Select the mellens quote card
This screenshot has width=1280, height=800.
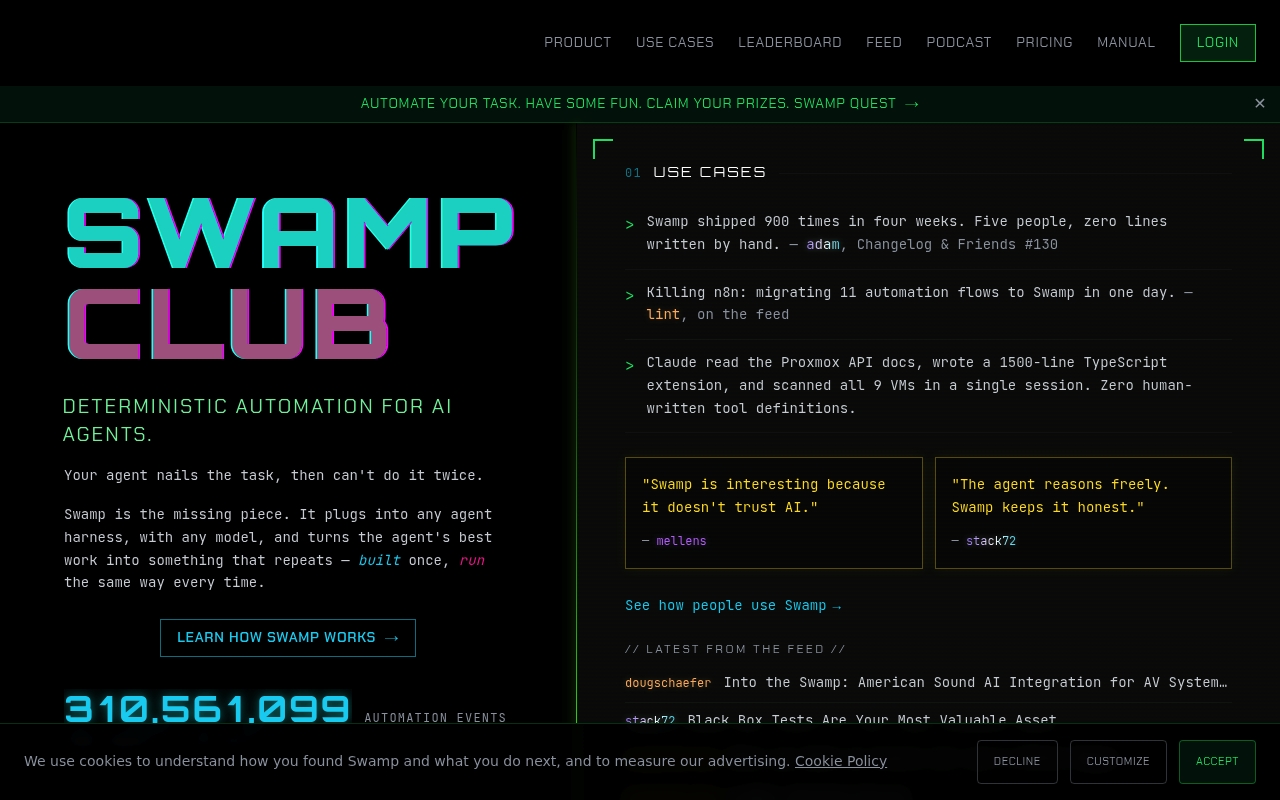coord(774,513)
